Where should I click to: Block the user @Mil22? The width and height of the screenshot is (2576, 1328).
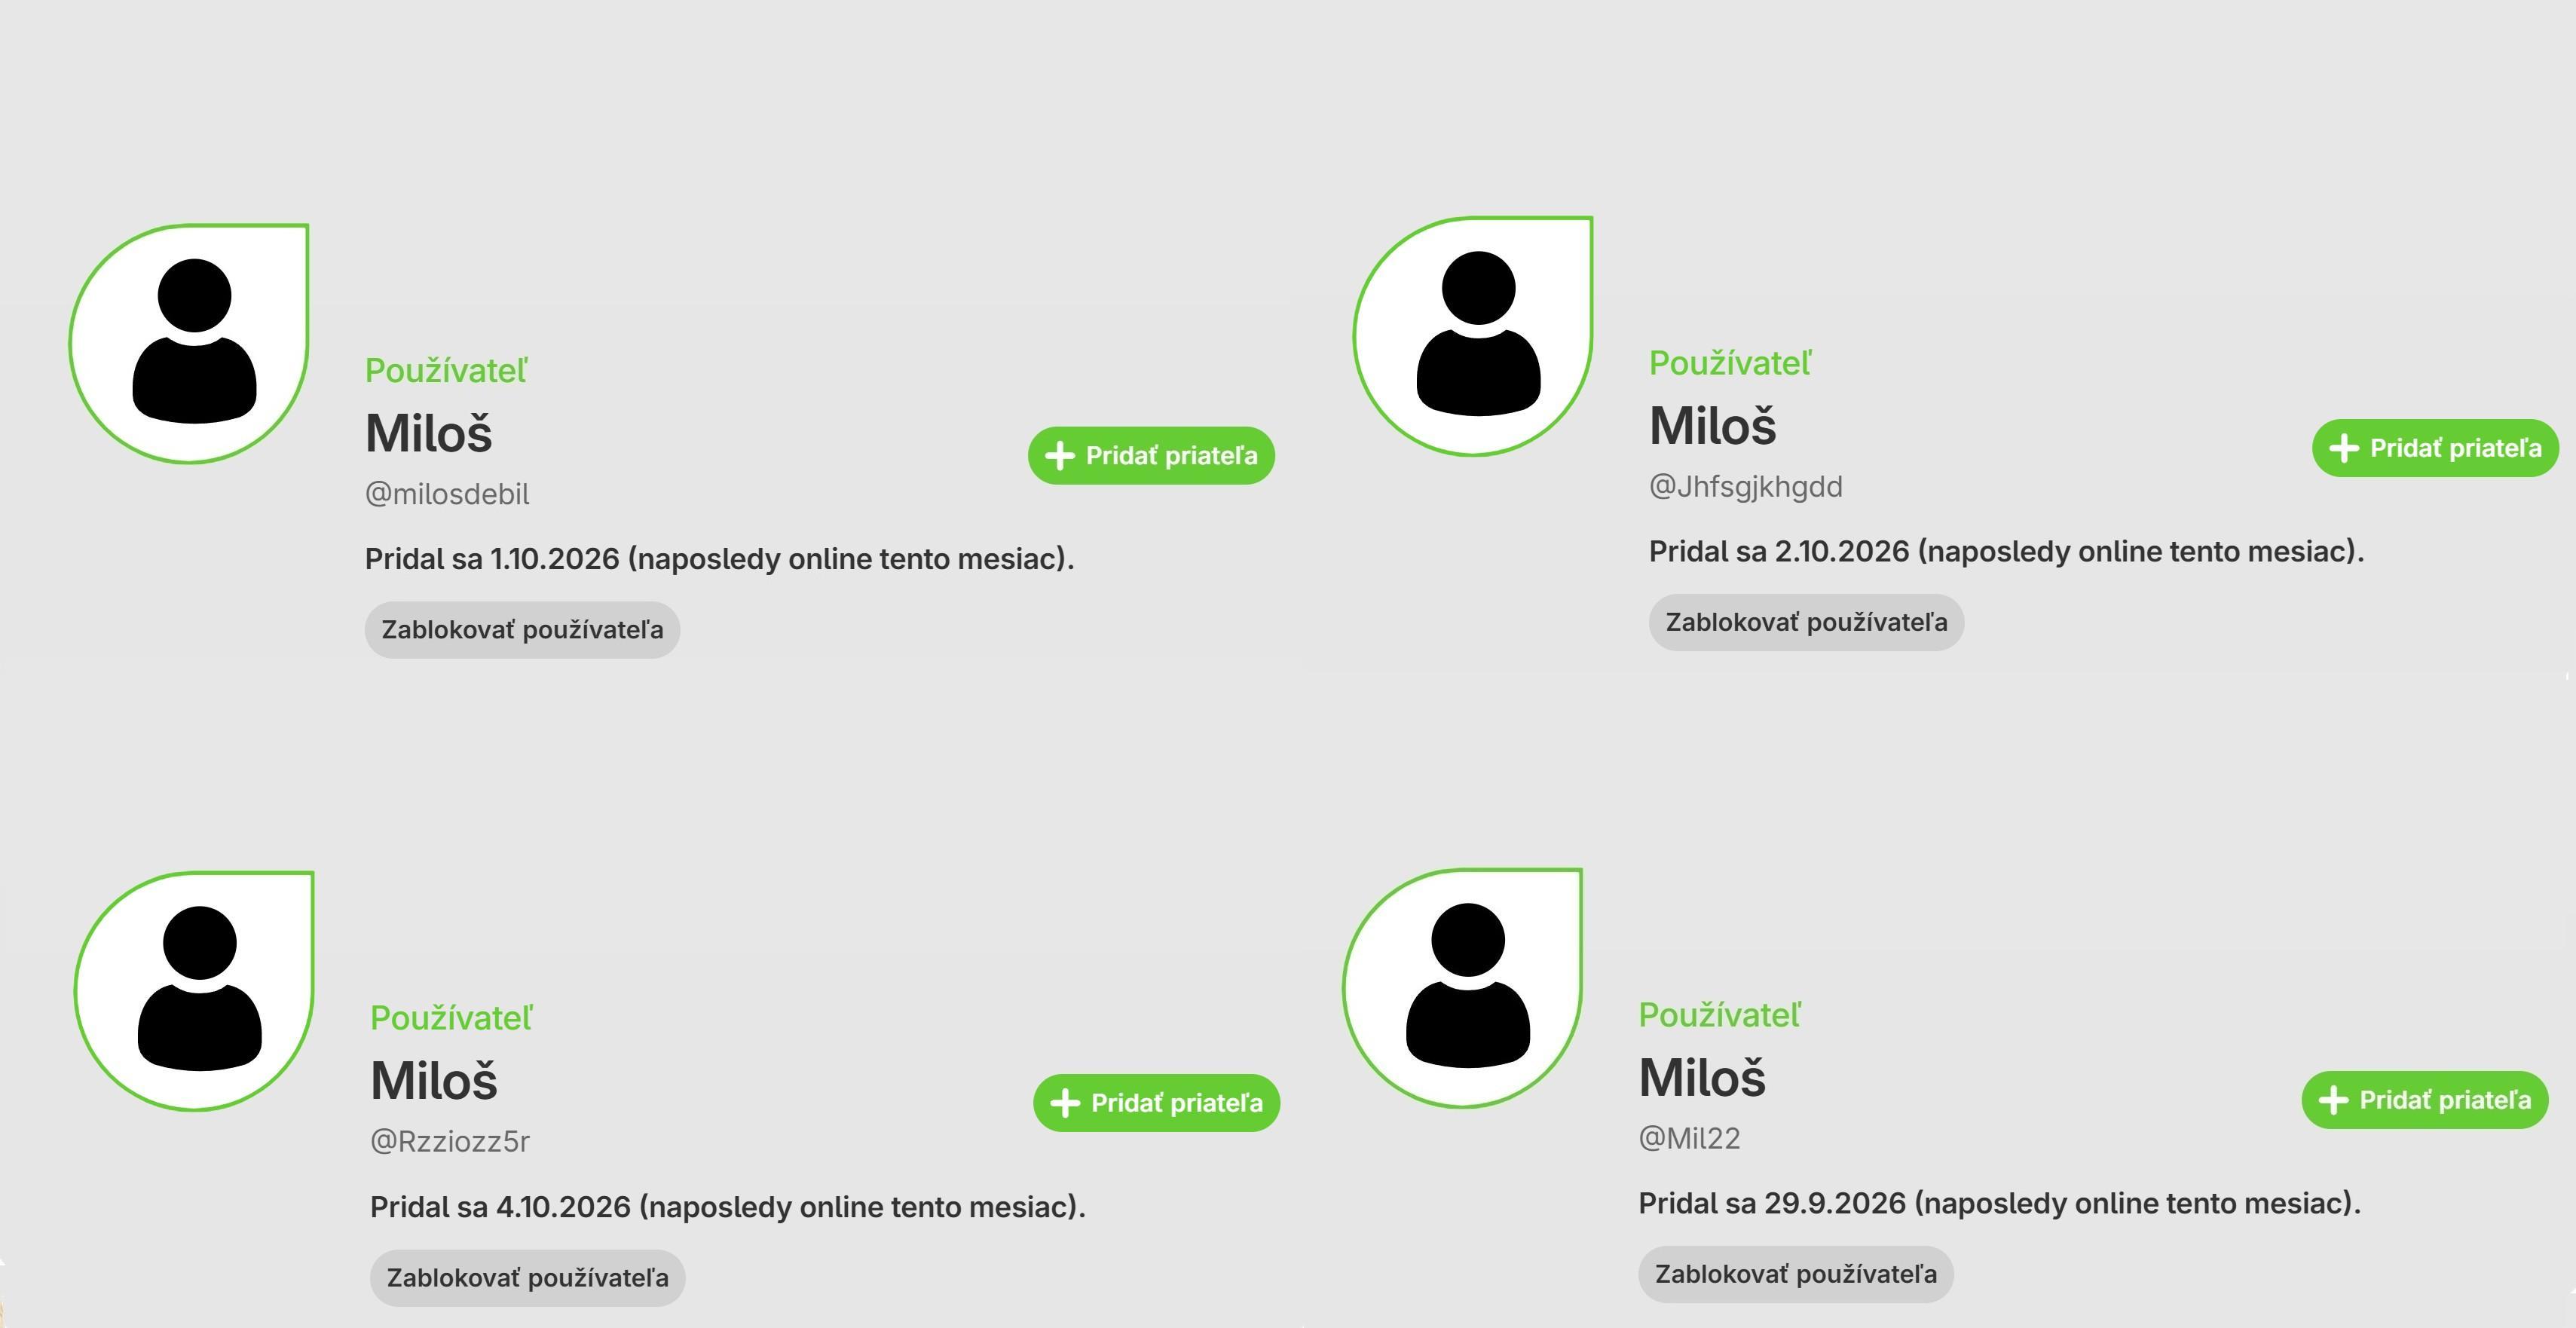(x=1796, y=1274)
